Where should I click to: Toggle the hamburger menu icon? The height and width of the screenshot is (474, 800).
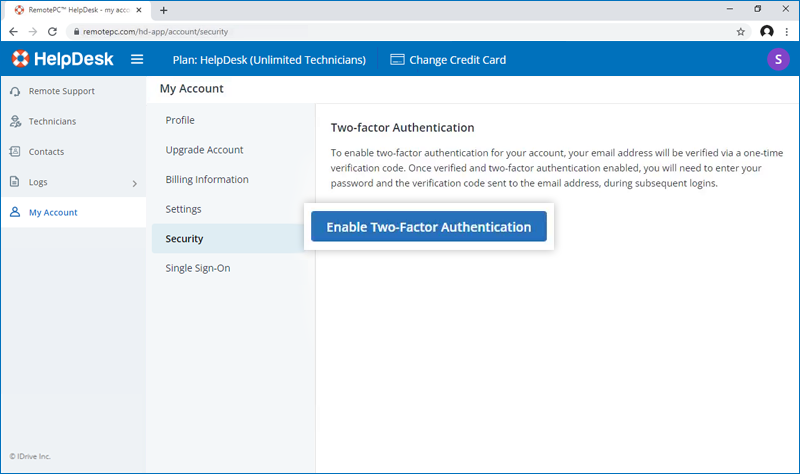pos(137,59)
